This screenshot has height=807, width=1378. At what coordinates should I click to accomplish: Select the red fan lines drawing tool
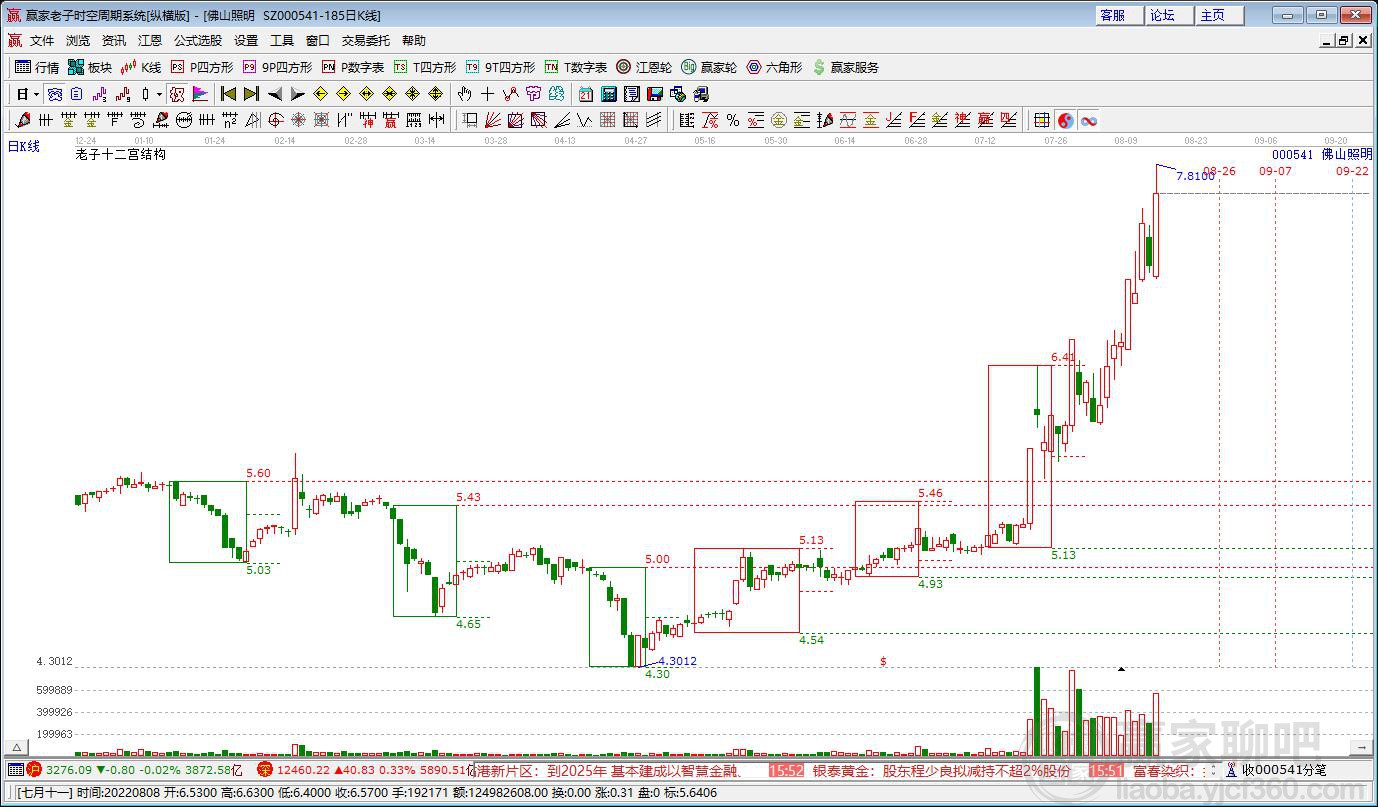[493, 120]
